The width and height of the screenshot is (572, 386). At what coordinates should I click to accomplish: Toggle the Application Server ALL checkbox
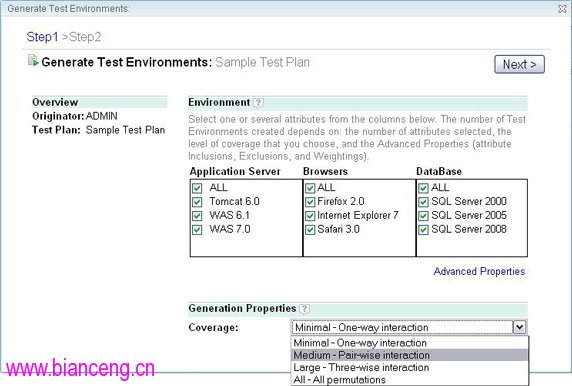coord(197,188)
